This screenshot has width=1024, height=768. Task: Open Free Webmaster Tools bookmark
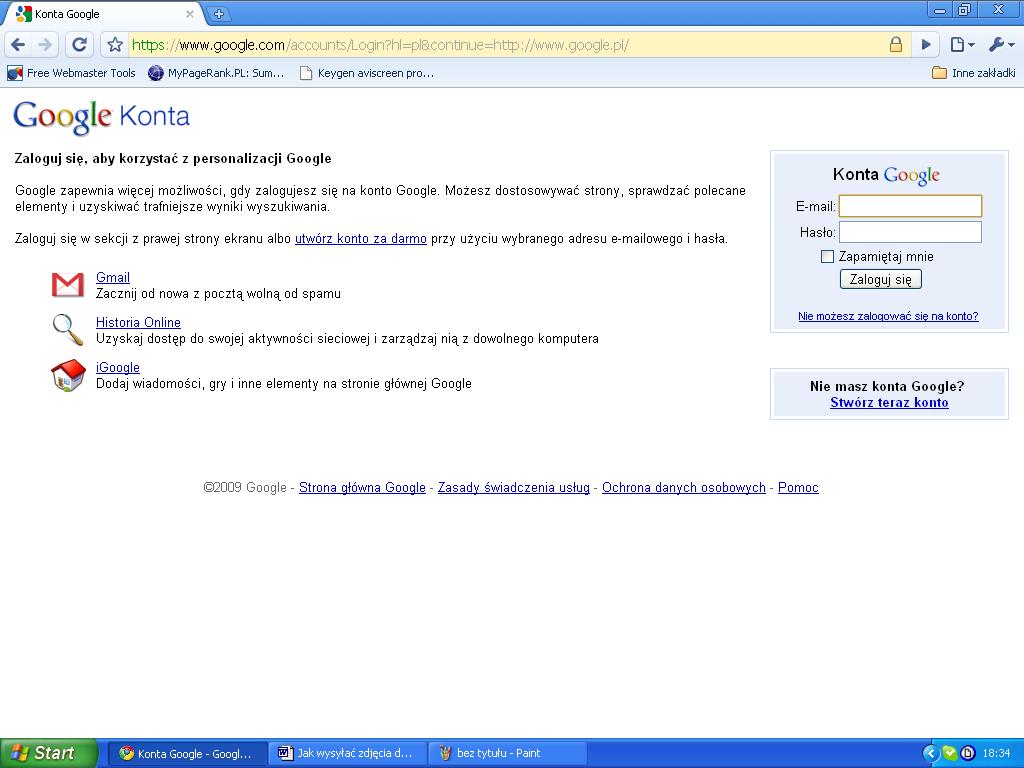pos(71,73)
